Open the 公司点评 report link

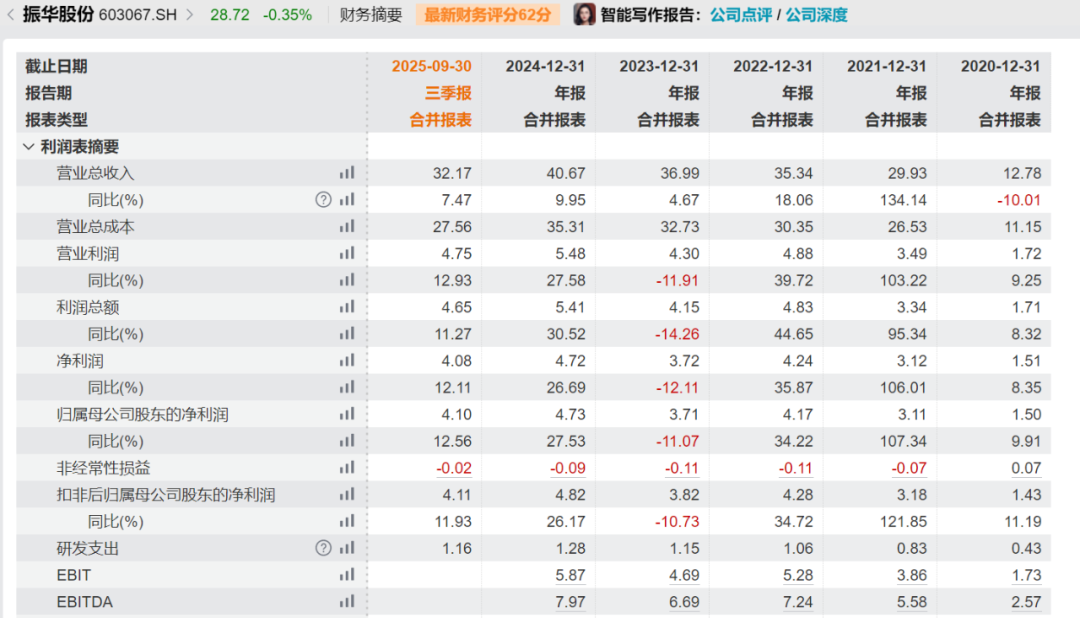pyautogui.click(x=741, y=15)
